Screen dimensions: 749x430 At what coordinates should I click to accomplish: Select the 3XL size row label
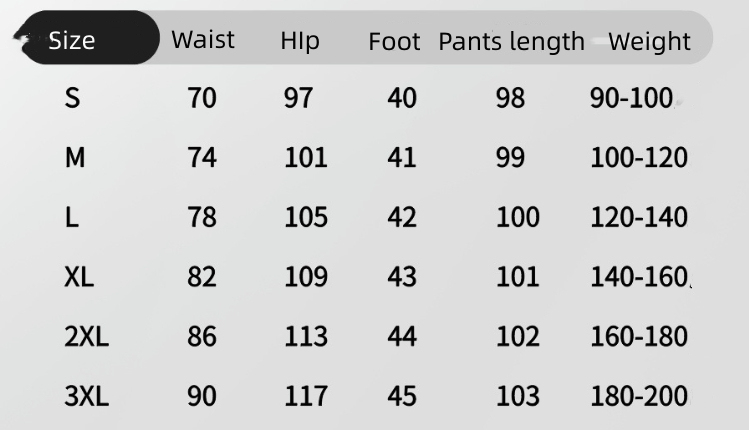pos(86,396)
